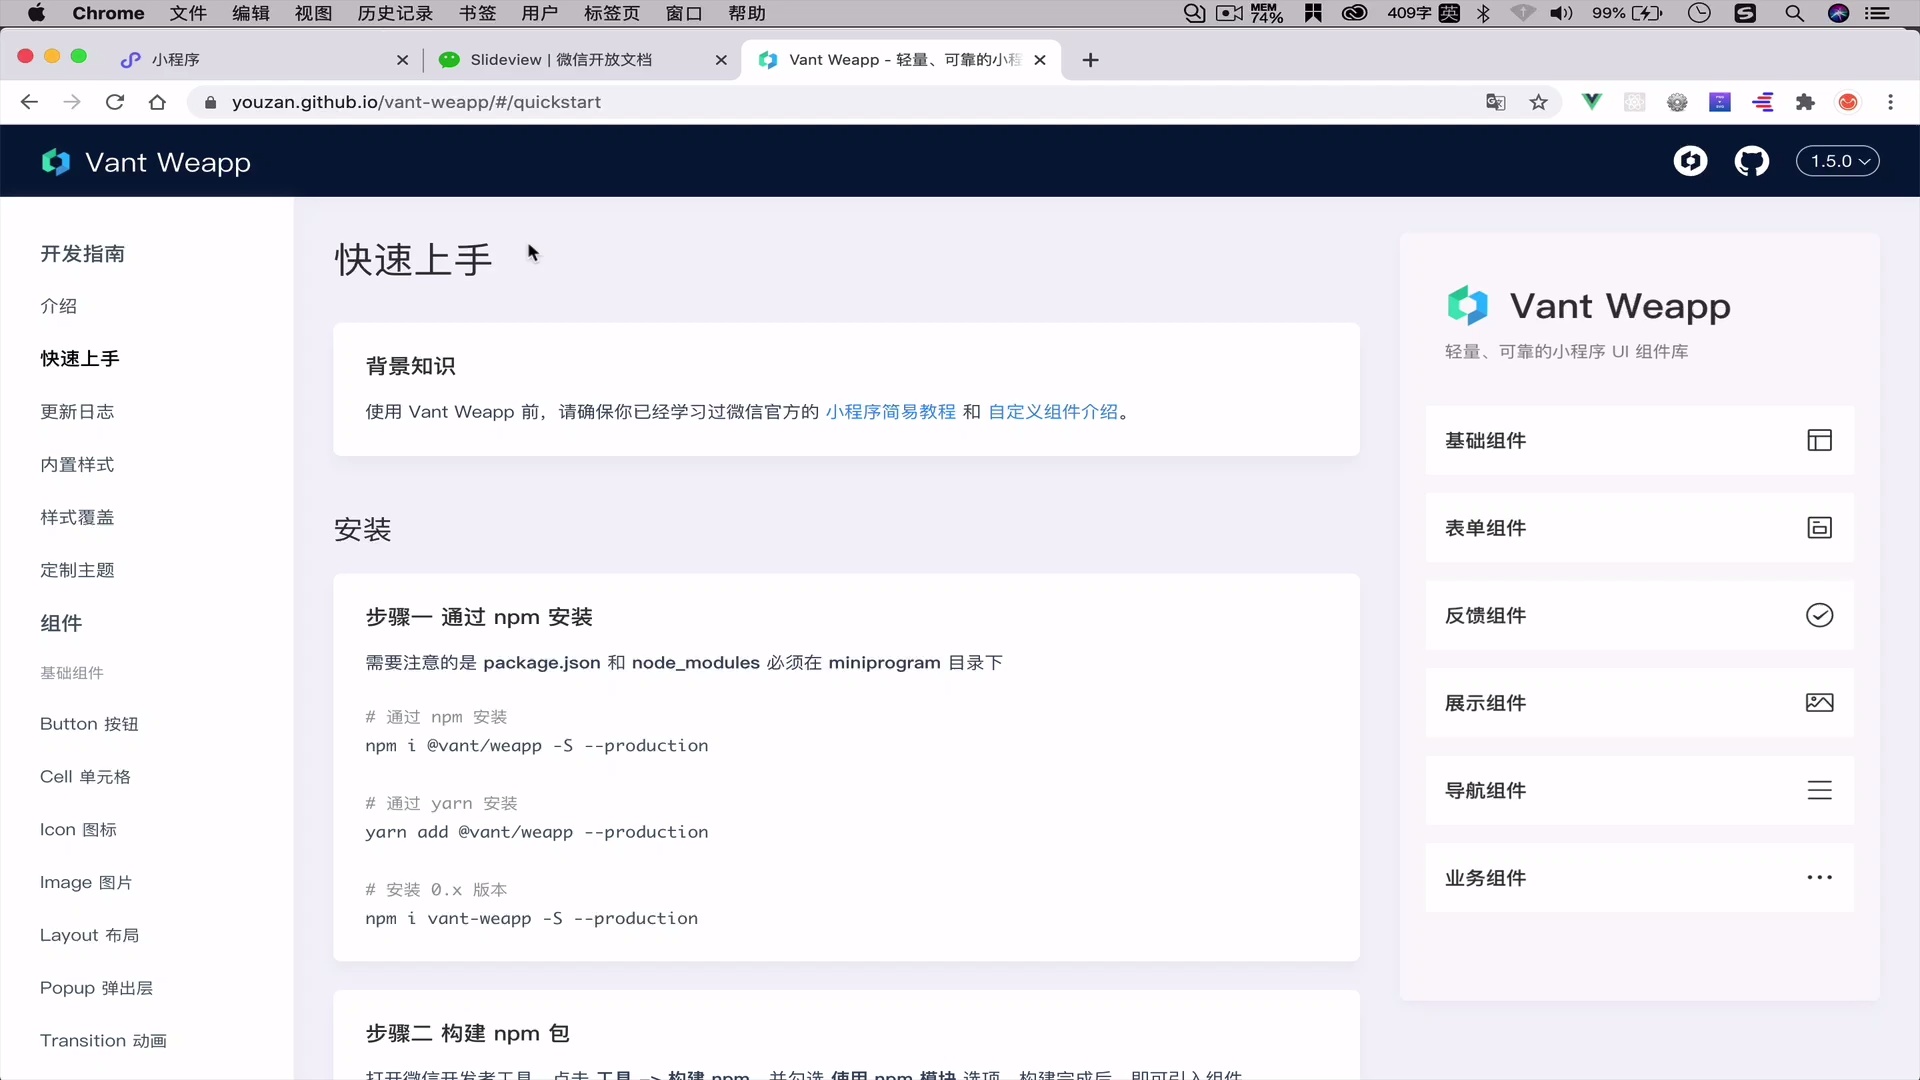This screenshot has width=1920, height=1080.
Task: Open the 文件 menu
Action: click(188, 13)
